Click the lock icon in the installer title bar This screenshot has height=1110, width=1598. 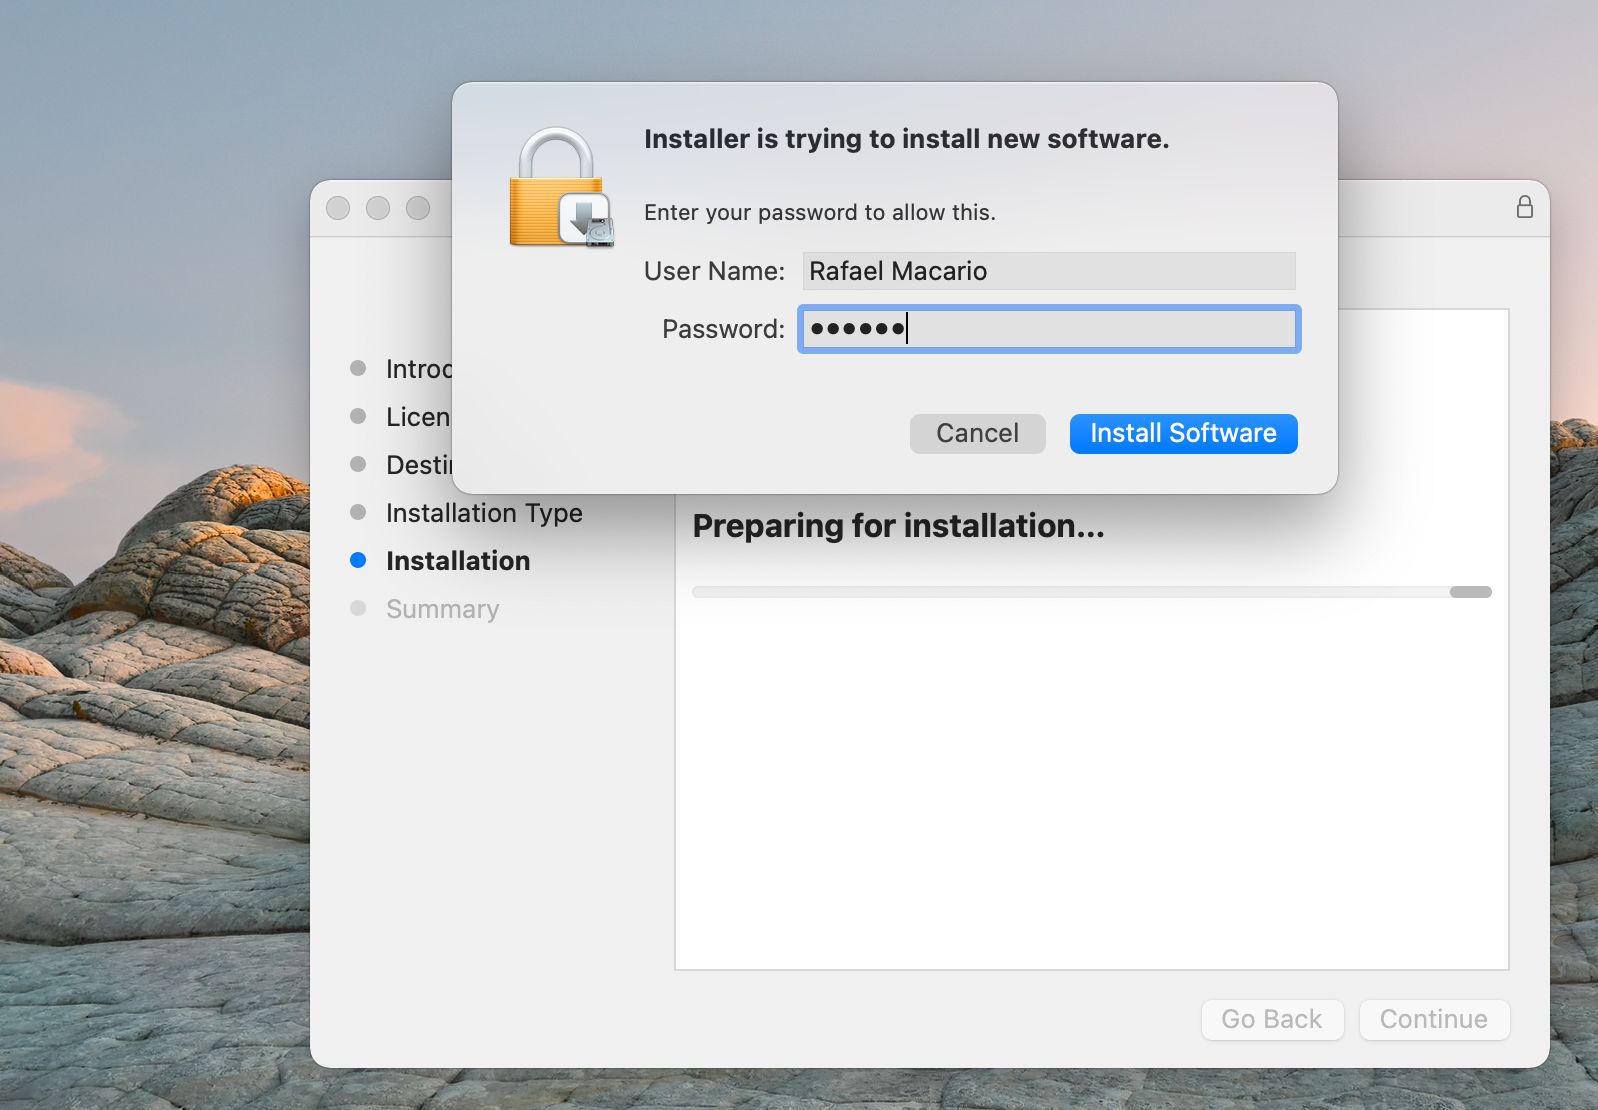[1524, 207]
